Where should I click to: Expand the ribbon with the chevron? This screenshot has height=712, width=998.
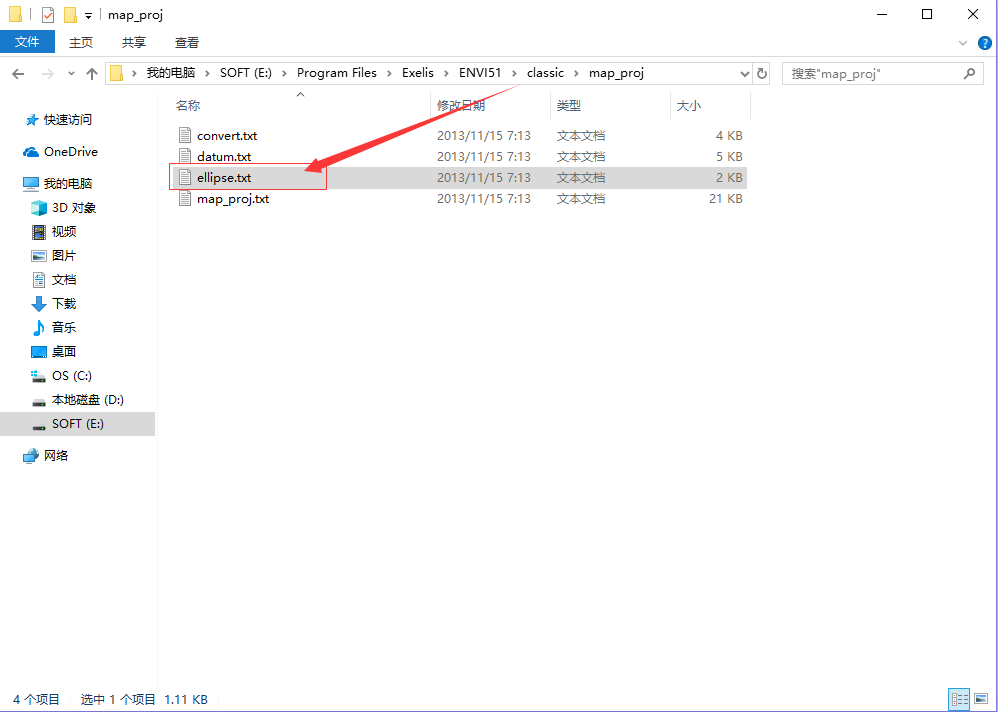[x=962, y=43]
